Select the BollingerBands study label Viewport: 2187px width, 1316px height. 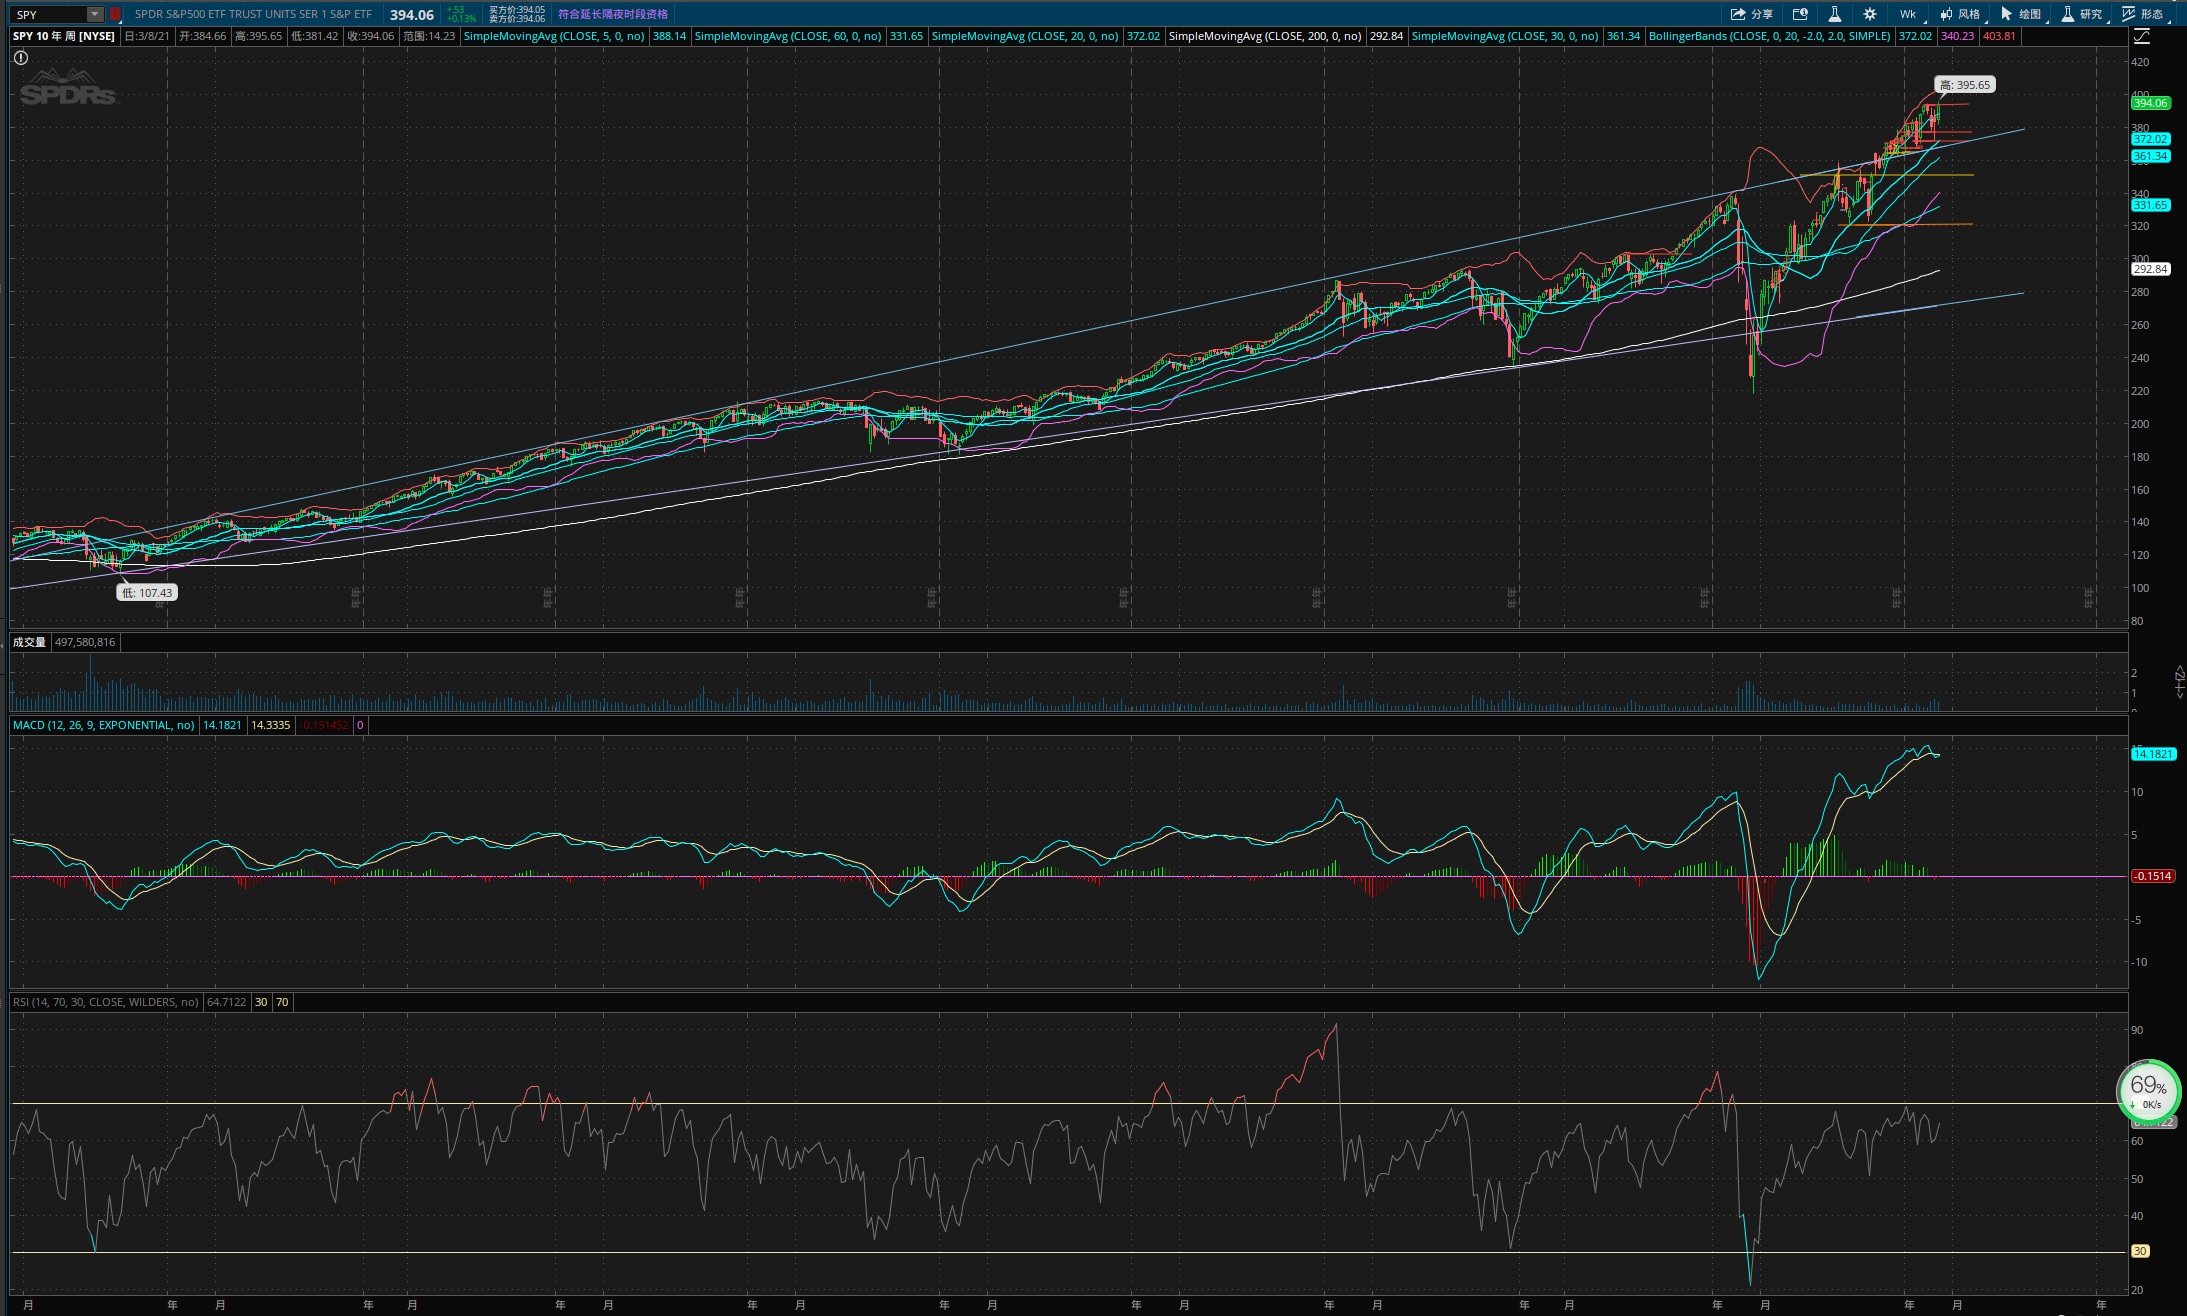point(1769,36)
